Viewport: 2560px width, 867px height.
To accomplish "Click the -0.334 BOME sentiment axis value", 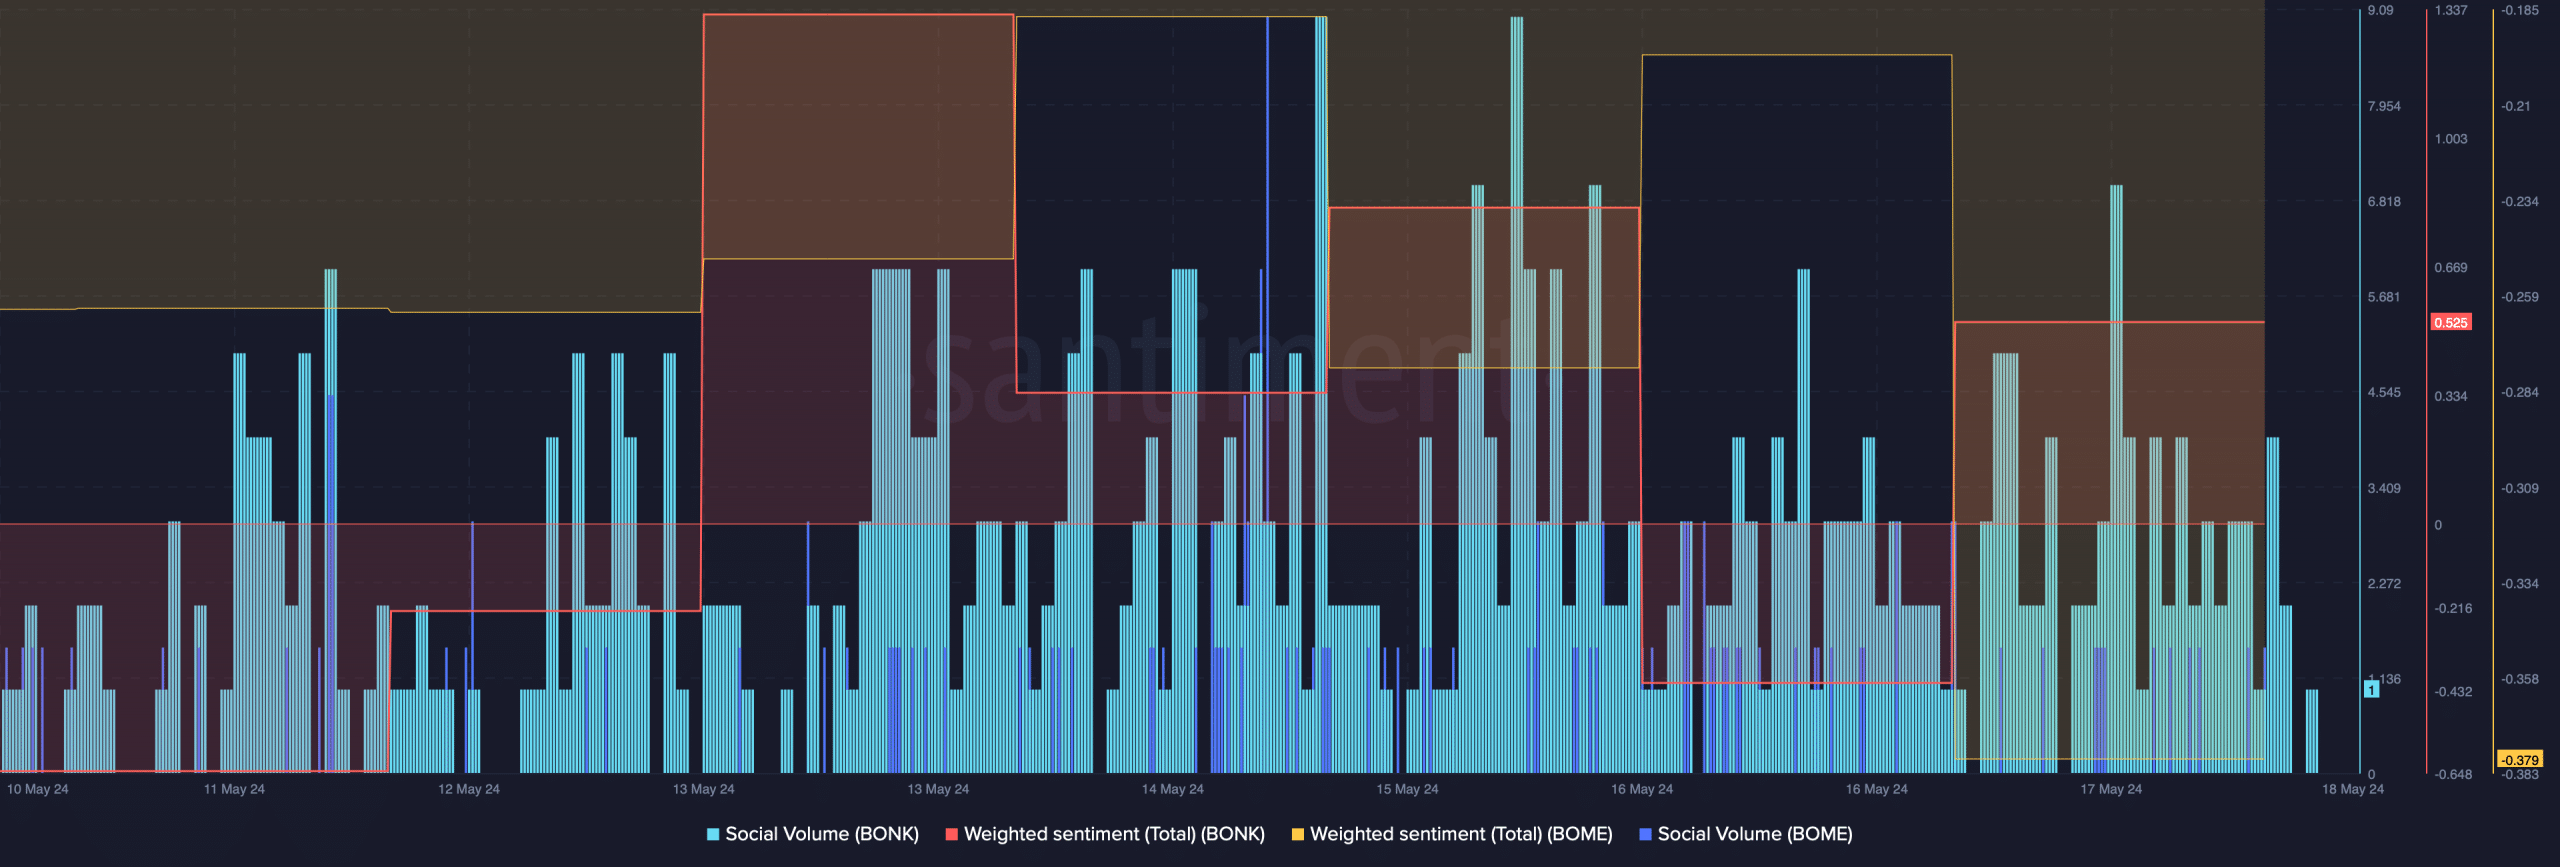I will (2520, 583).
